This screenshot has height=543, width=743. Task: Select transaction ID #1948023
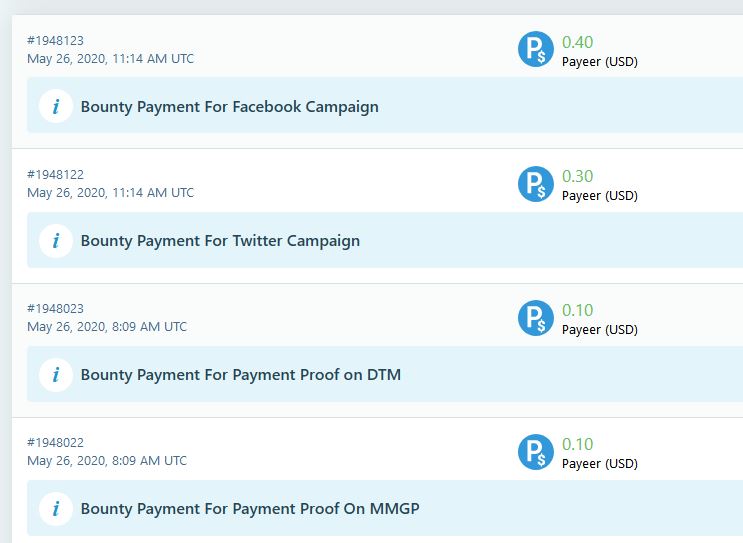(x=55, y=309)
